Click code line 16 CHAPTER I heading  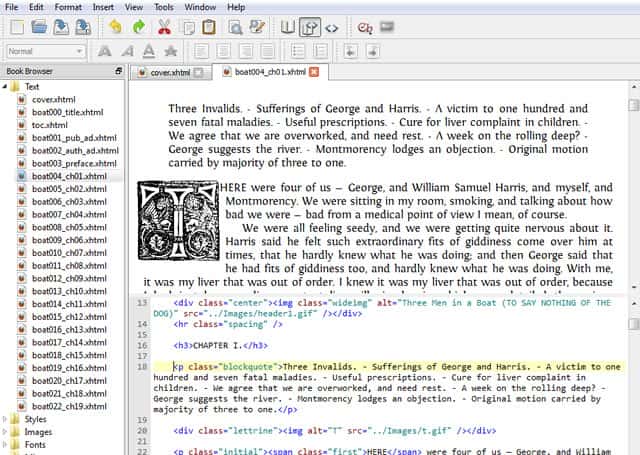(x=221, y=346)
